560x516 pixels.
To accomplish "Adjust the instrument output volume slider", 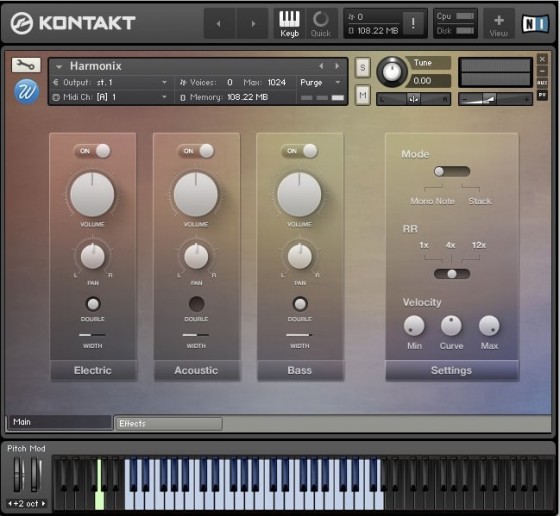I will (495, 99).
